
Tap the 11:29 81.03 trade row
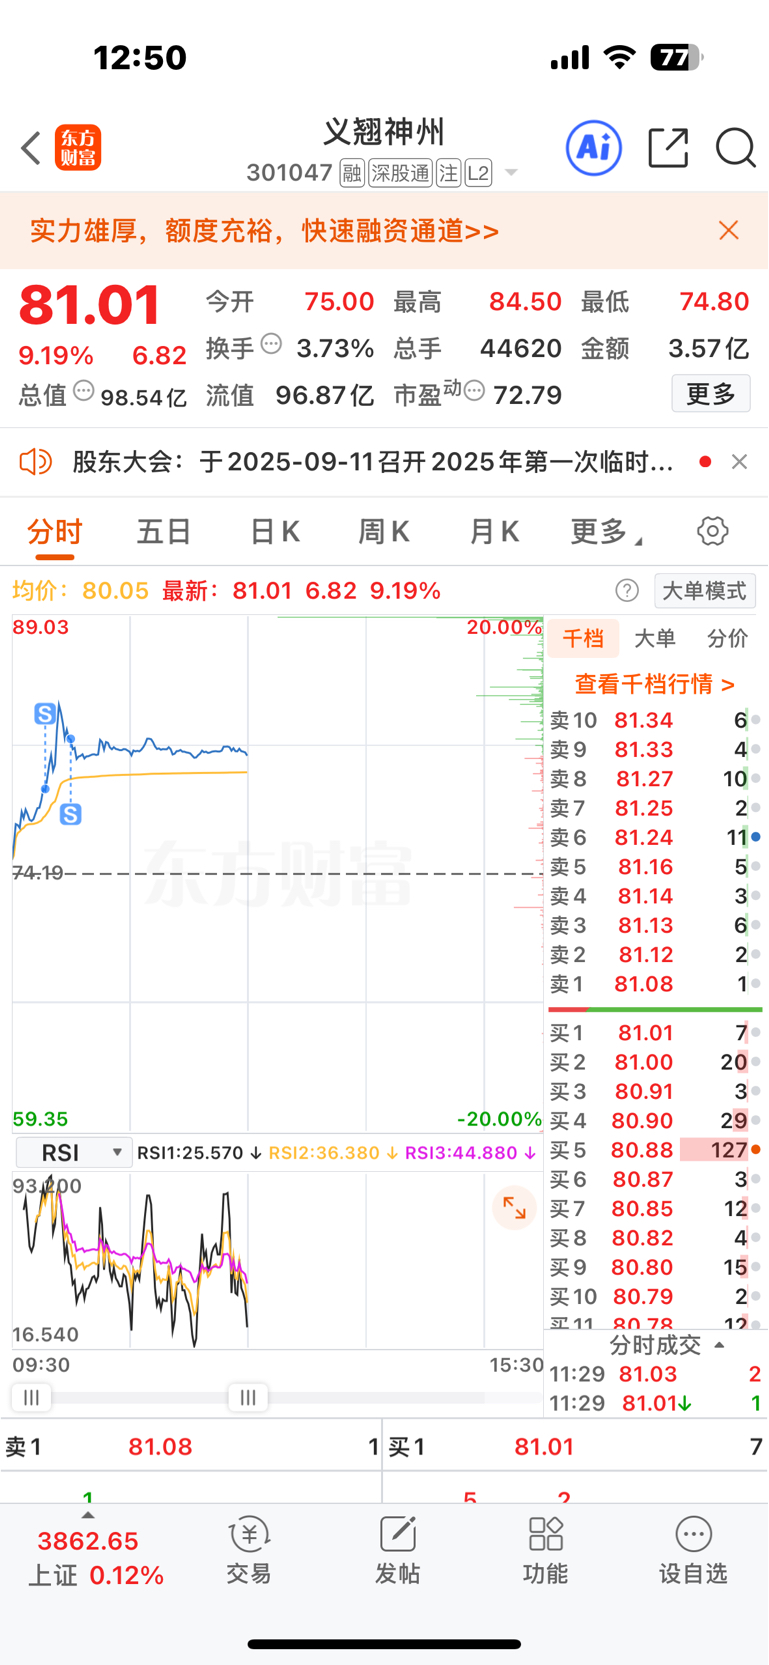tap(655, 1374)
